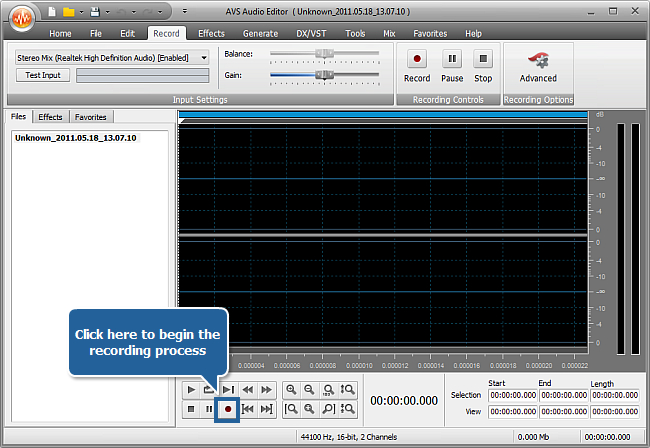This screenshot has width=650, height=448.
Task: Stop recording using the ribbon Stop button
Action: (483, 66)
